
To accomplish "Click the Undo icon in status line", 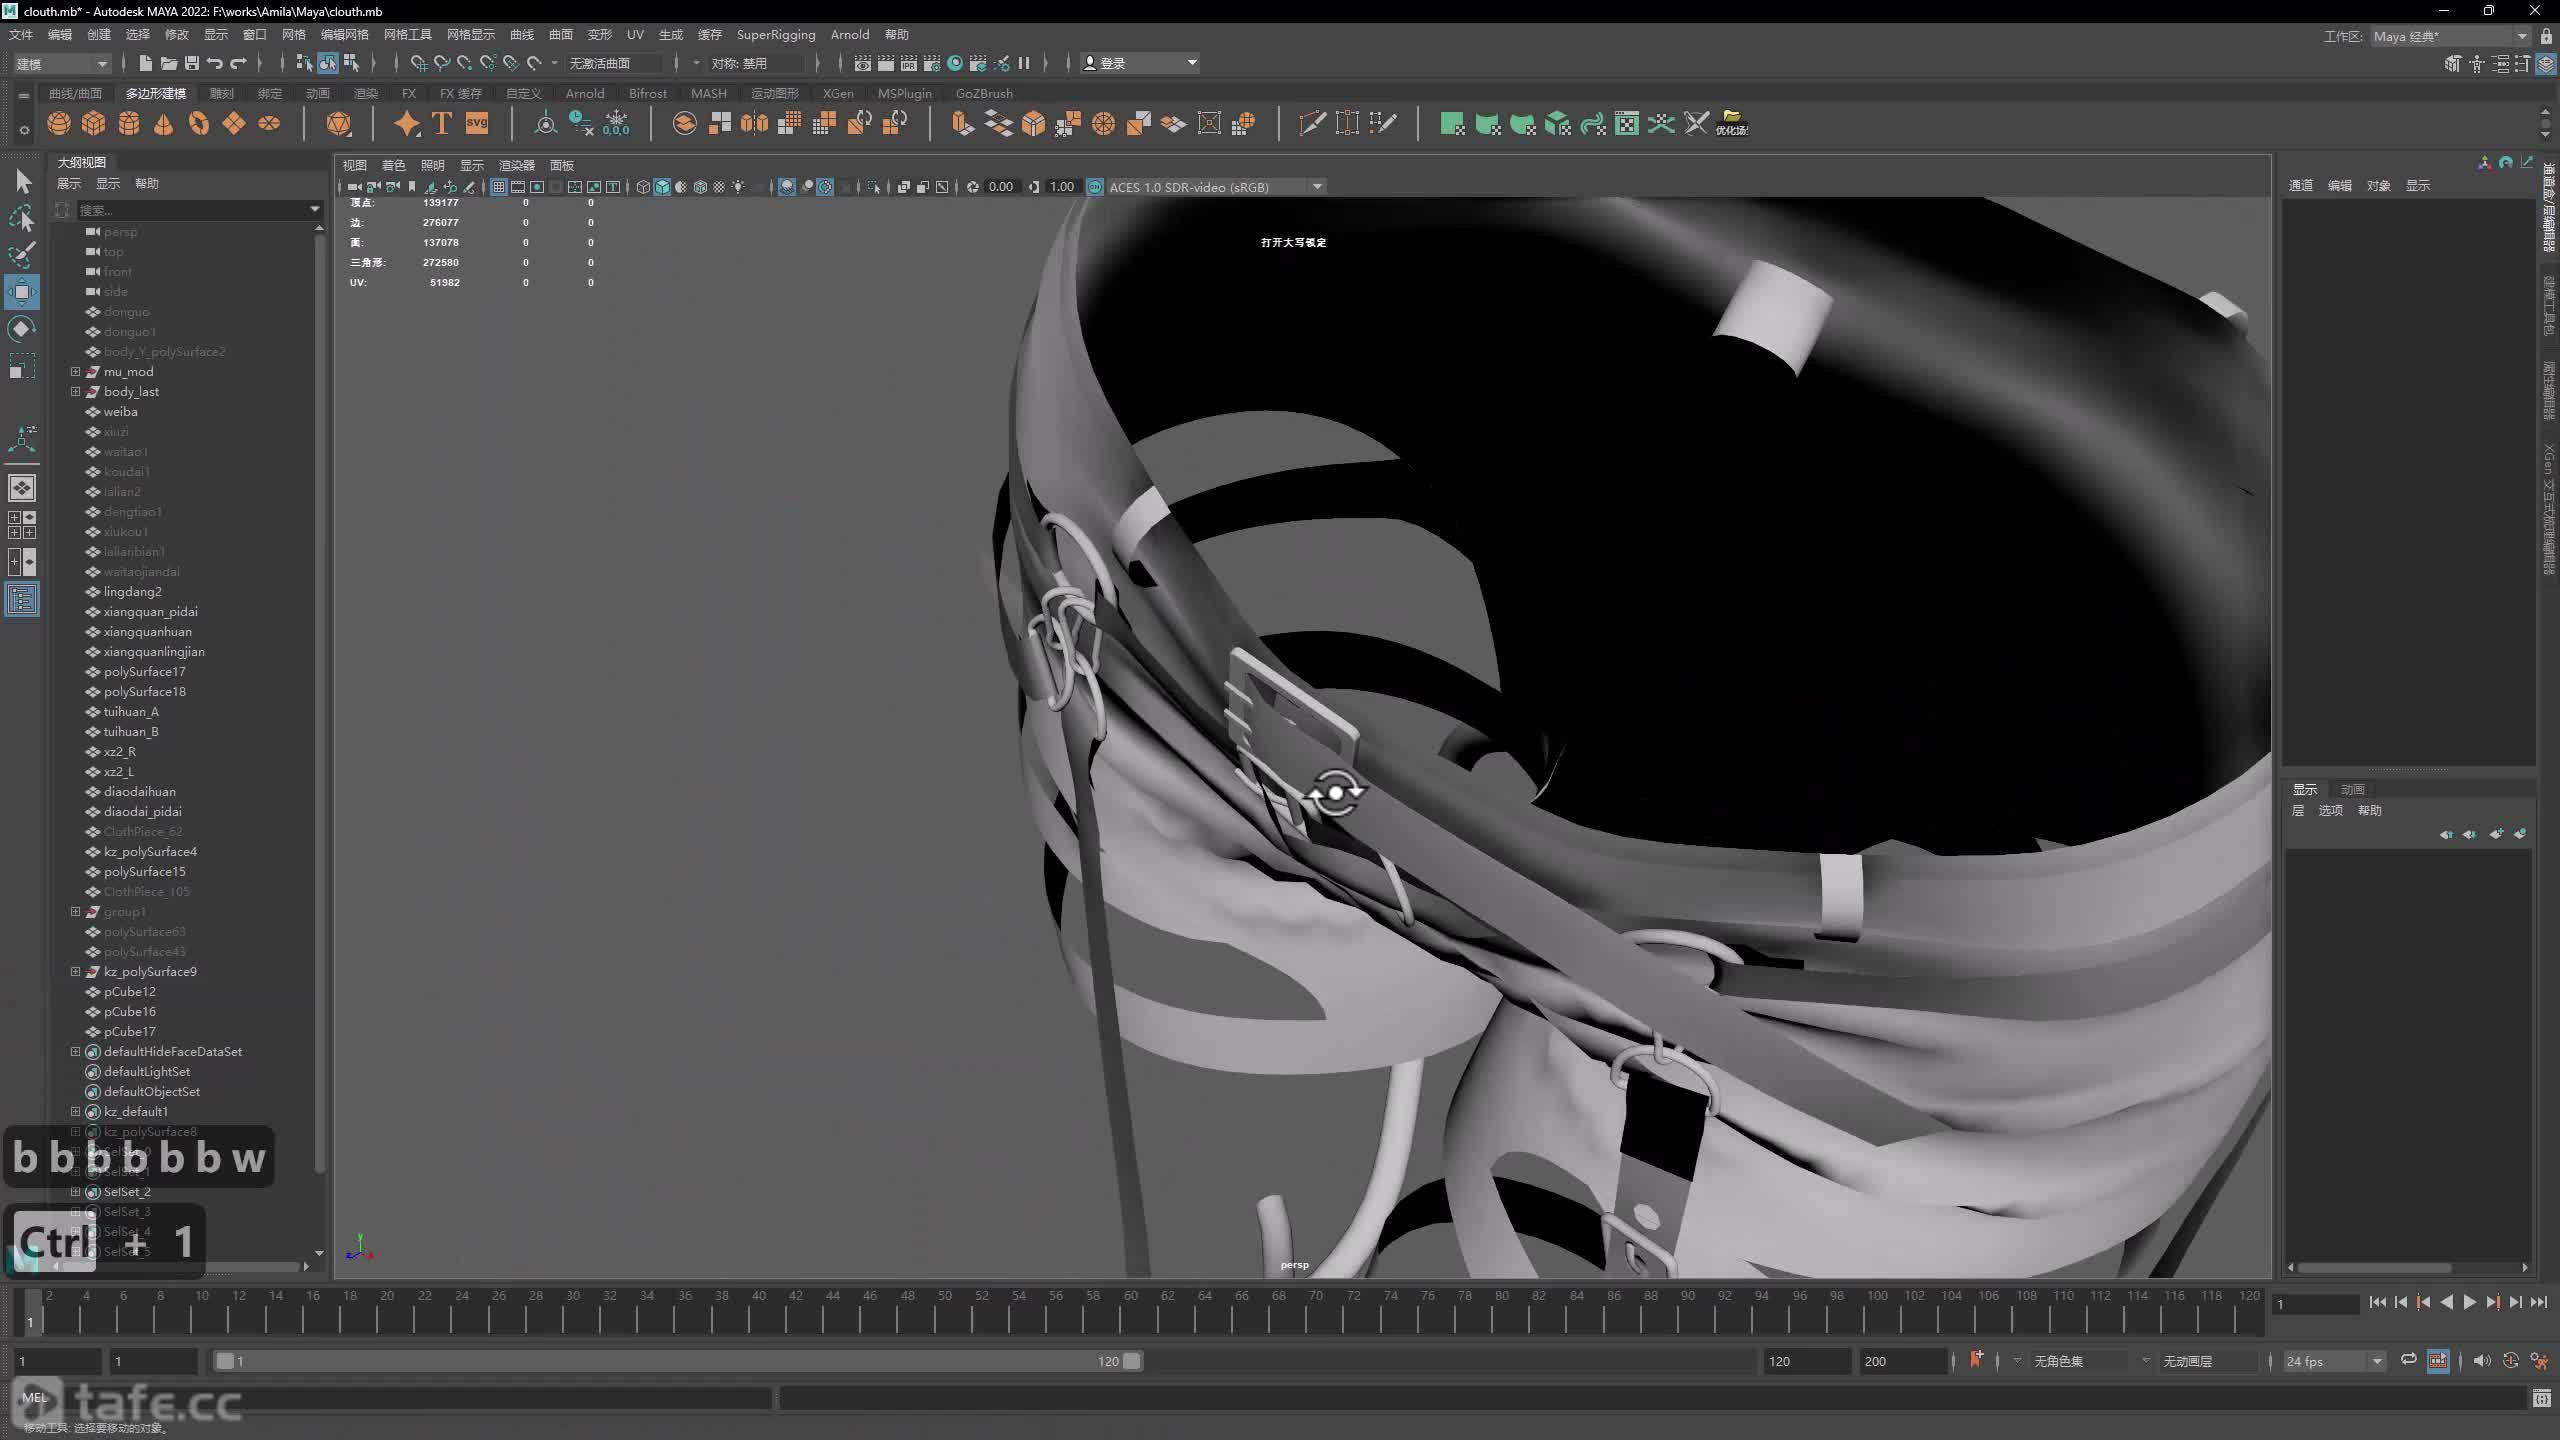I will point(215,63).
